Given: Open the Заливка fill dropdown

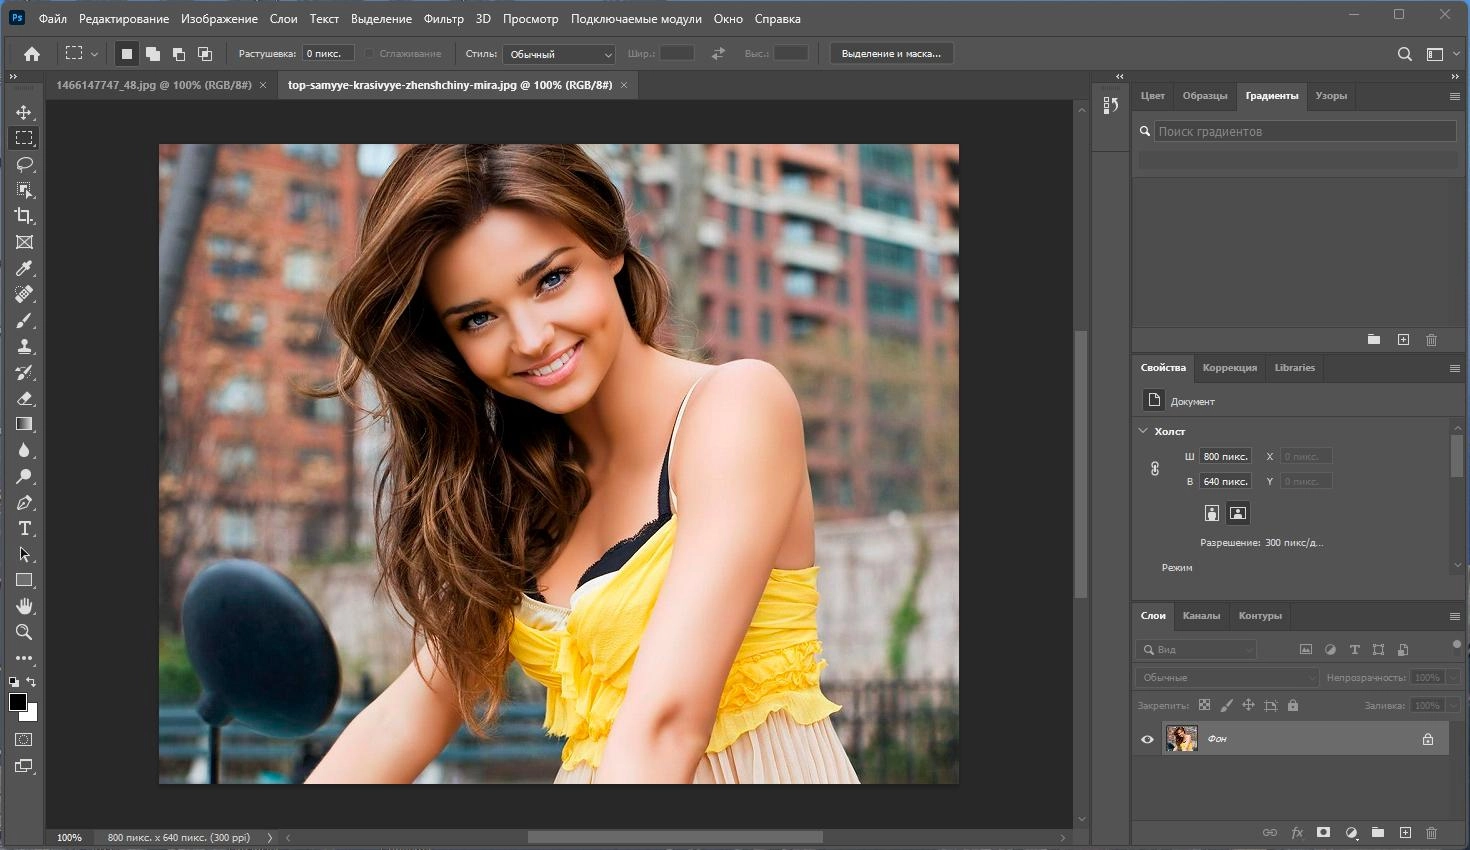Looking at the screenshot, I should 1453,705.
